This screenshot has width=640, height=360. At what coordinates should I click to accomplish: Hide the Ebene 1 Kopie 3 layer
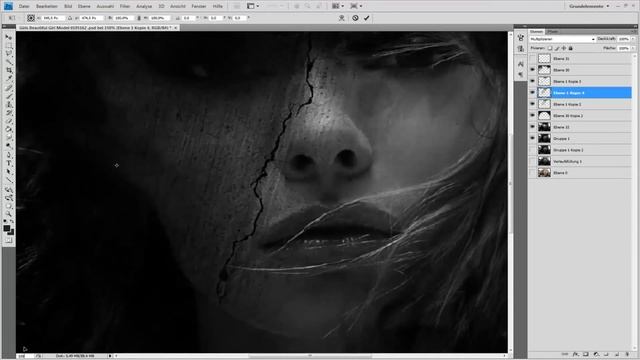[532, 81]
